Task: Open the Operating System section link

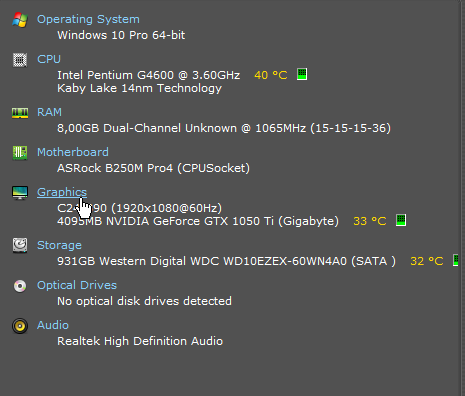Action: pyautogui.click(x=88, y=19)
